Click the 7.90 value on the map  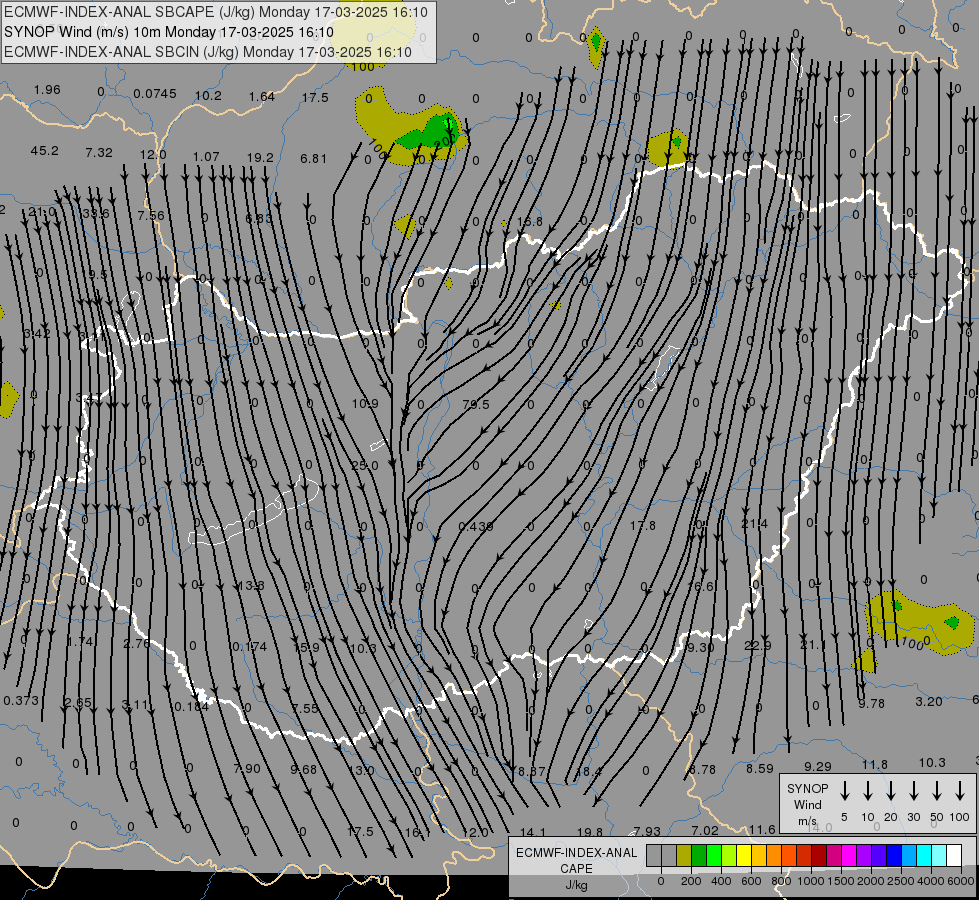247,768
